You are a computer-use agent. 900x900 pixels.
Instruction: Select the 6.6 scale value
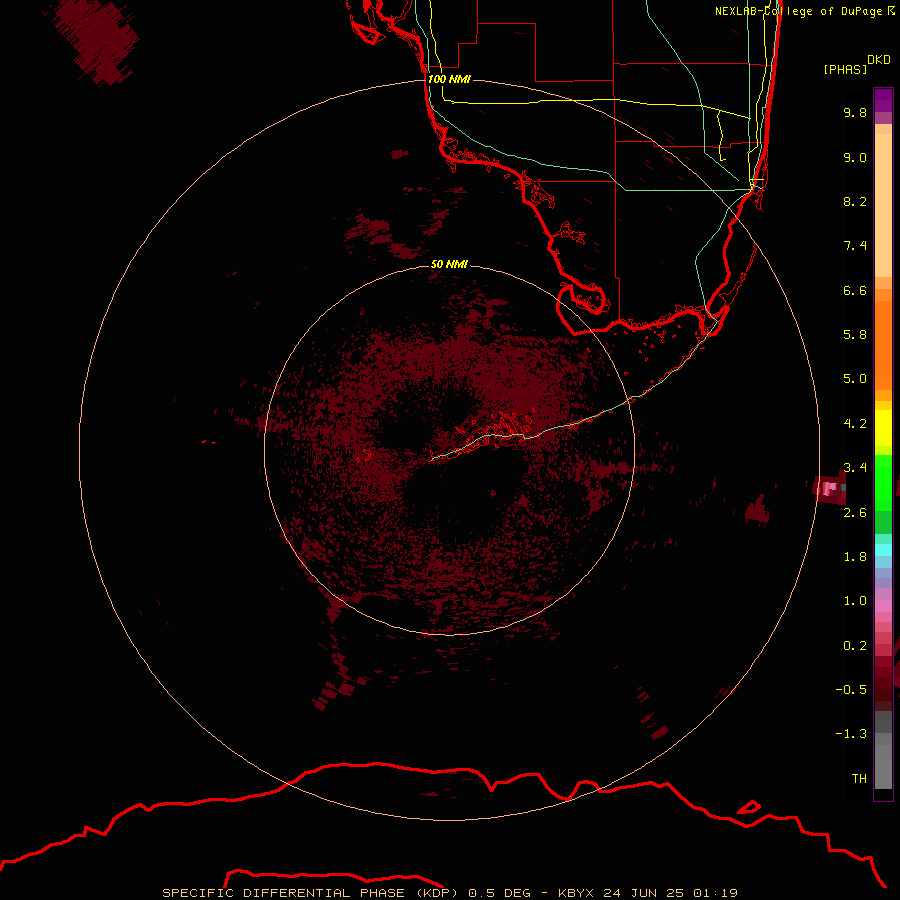pos(855,290)
